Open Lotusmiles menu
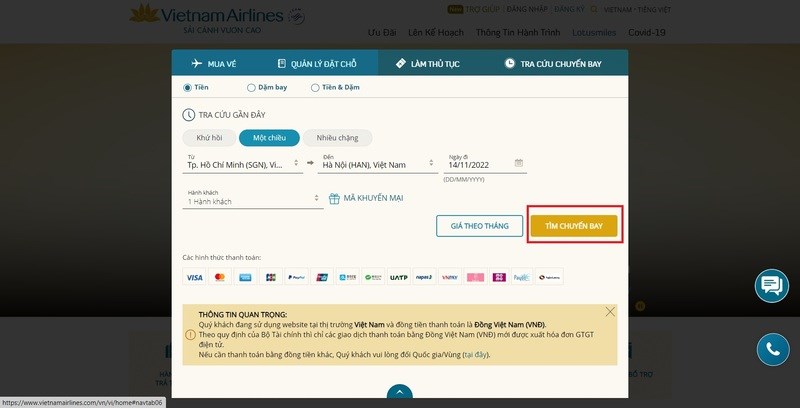Image resolution: width=800 pixels, height=408 pixels. point(594,32)
